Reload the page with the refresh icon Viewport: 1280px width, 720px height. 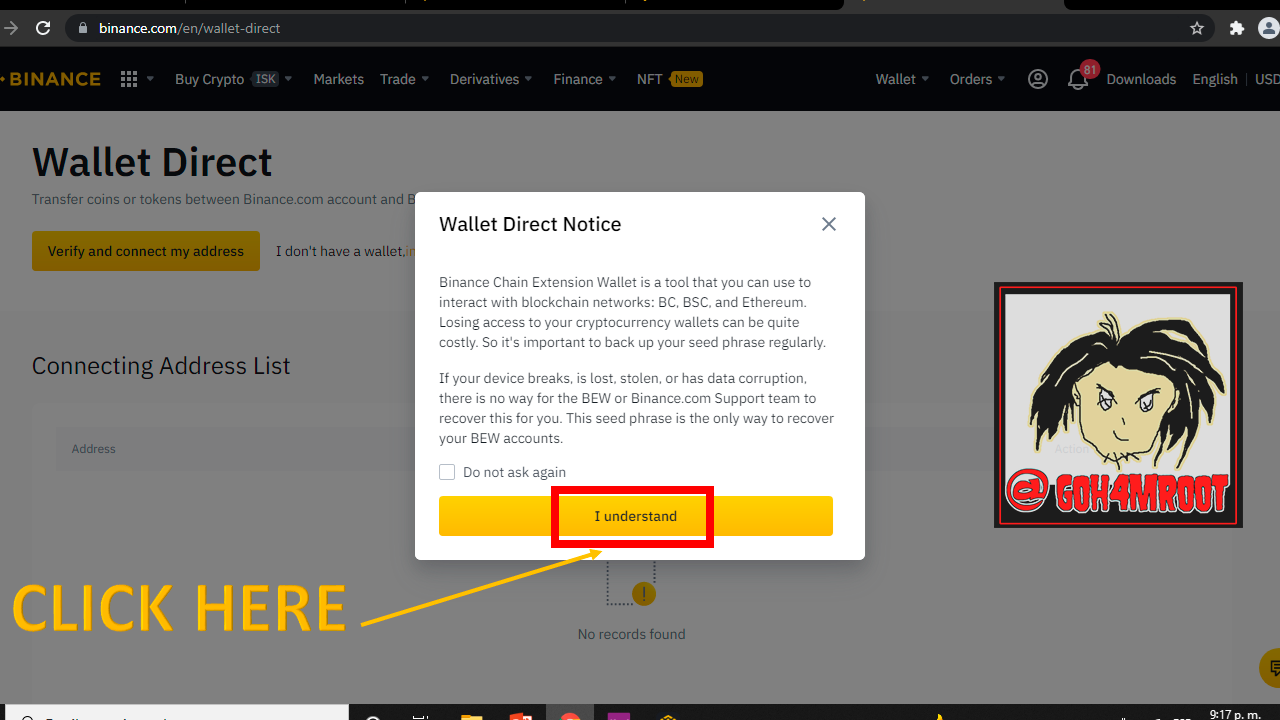[x=43, y=28]
